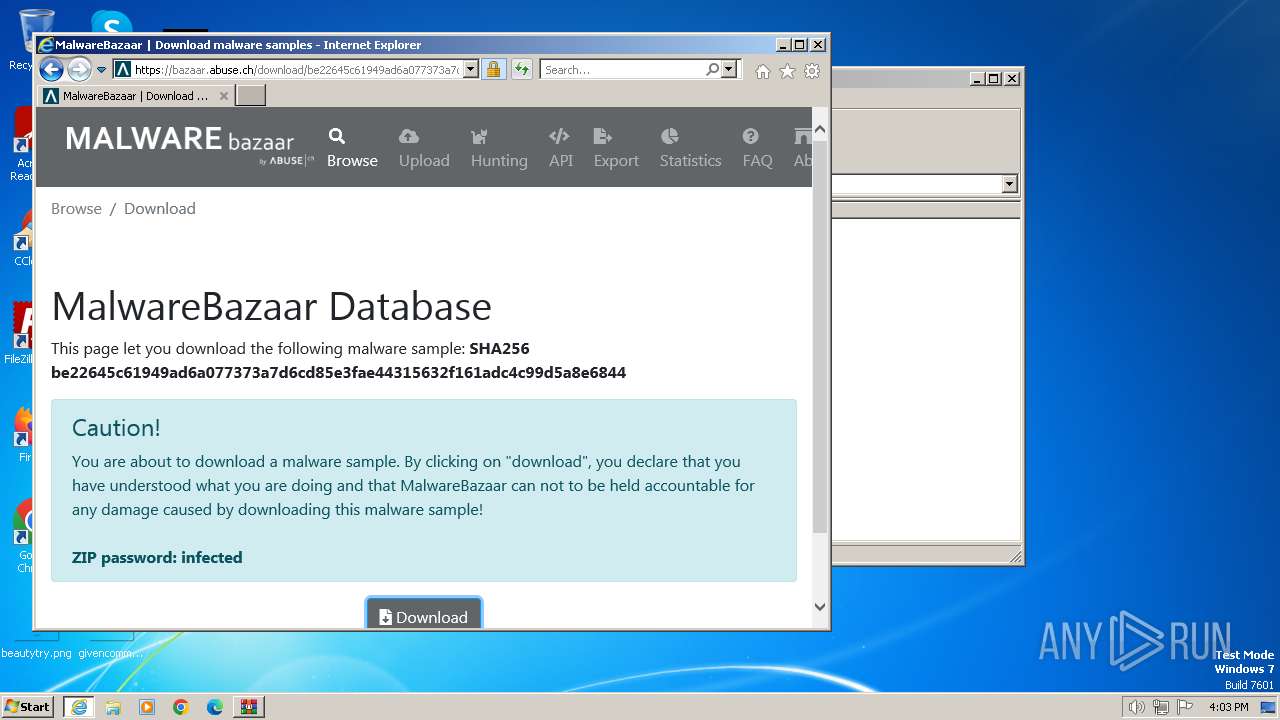Image resolution: width=1280 pixels, height=720 pixels.
Task: Click the MalwareBazaar Database heading
Action: (271, 306)
